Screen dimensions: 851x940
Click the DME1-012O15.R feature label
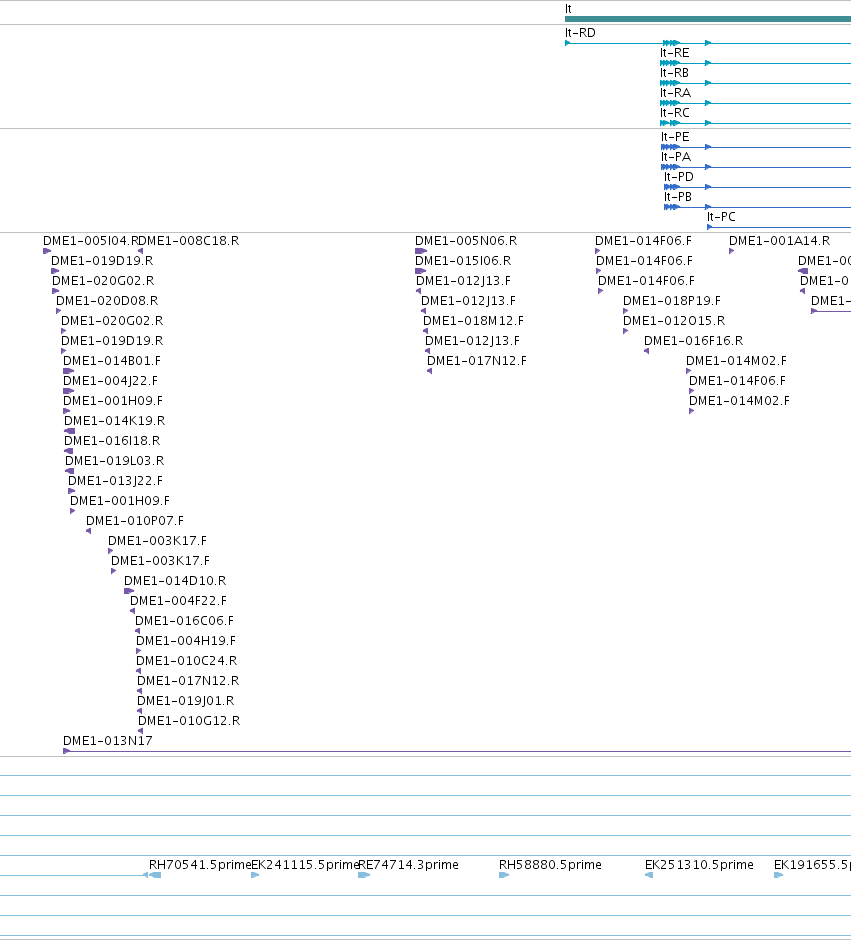click(674, 321)
